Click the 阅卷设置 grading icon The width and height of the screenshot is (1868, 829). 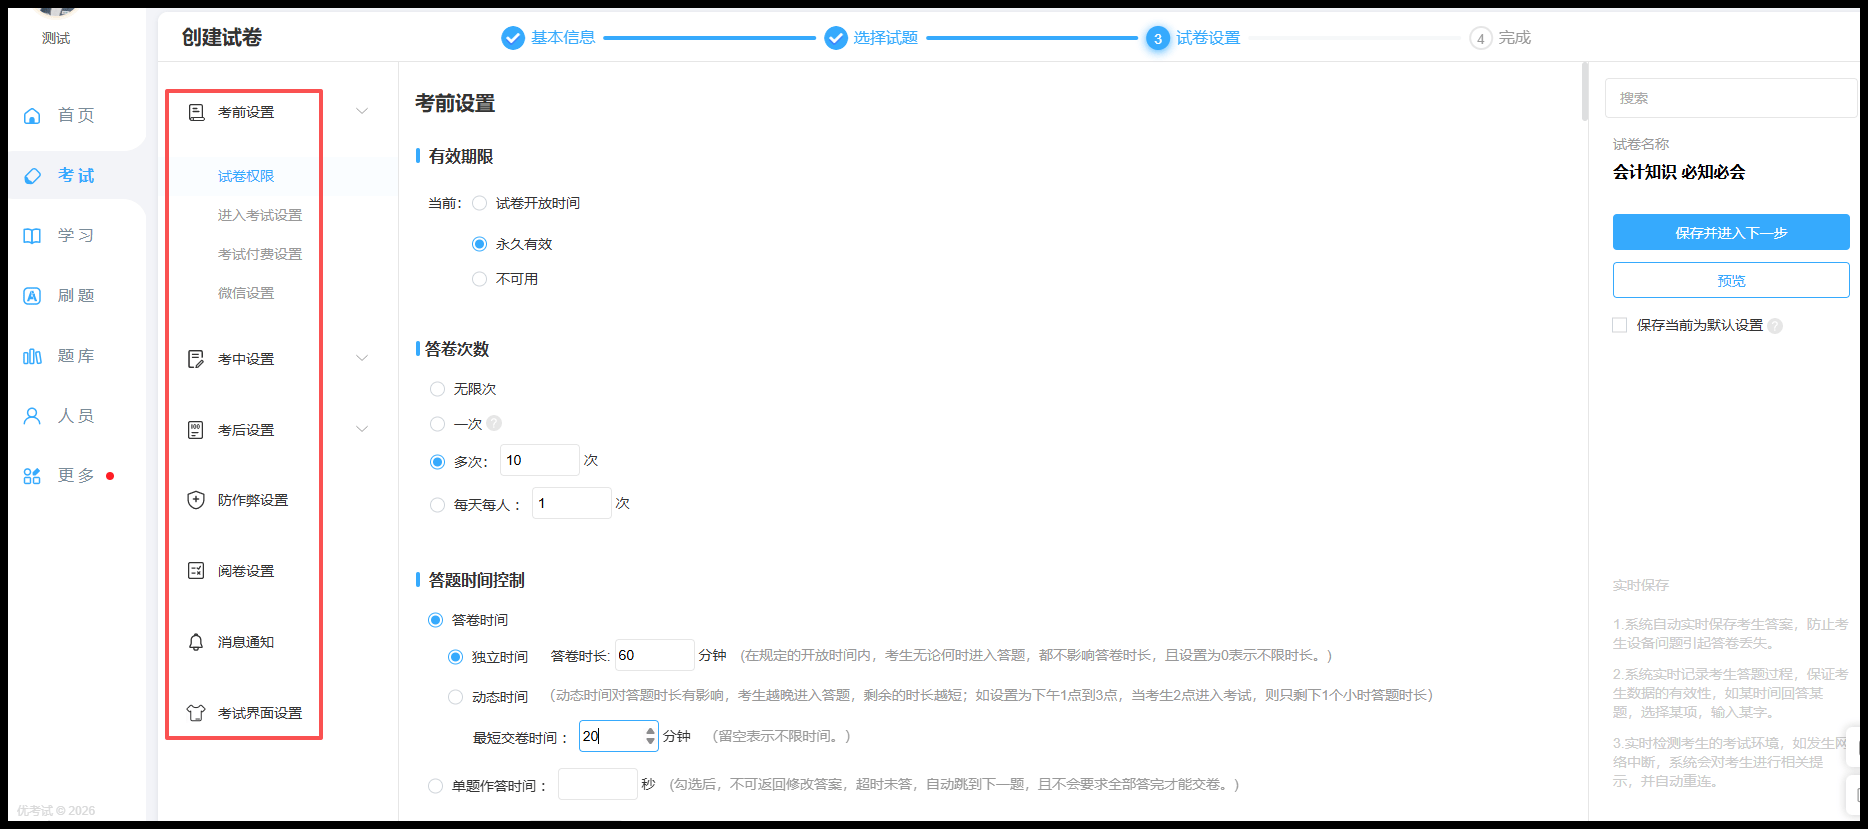tap(196, 571)
